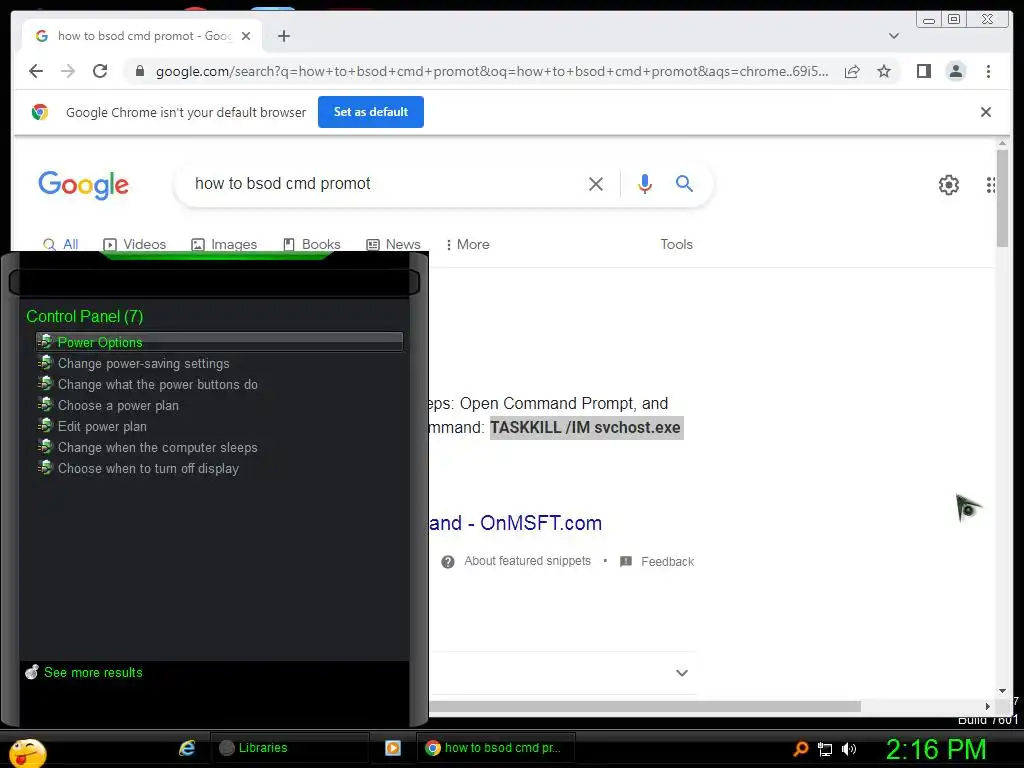1024x768 pixels.
Task: Dismiss the default browser notification bar
Action: 985,112
